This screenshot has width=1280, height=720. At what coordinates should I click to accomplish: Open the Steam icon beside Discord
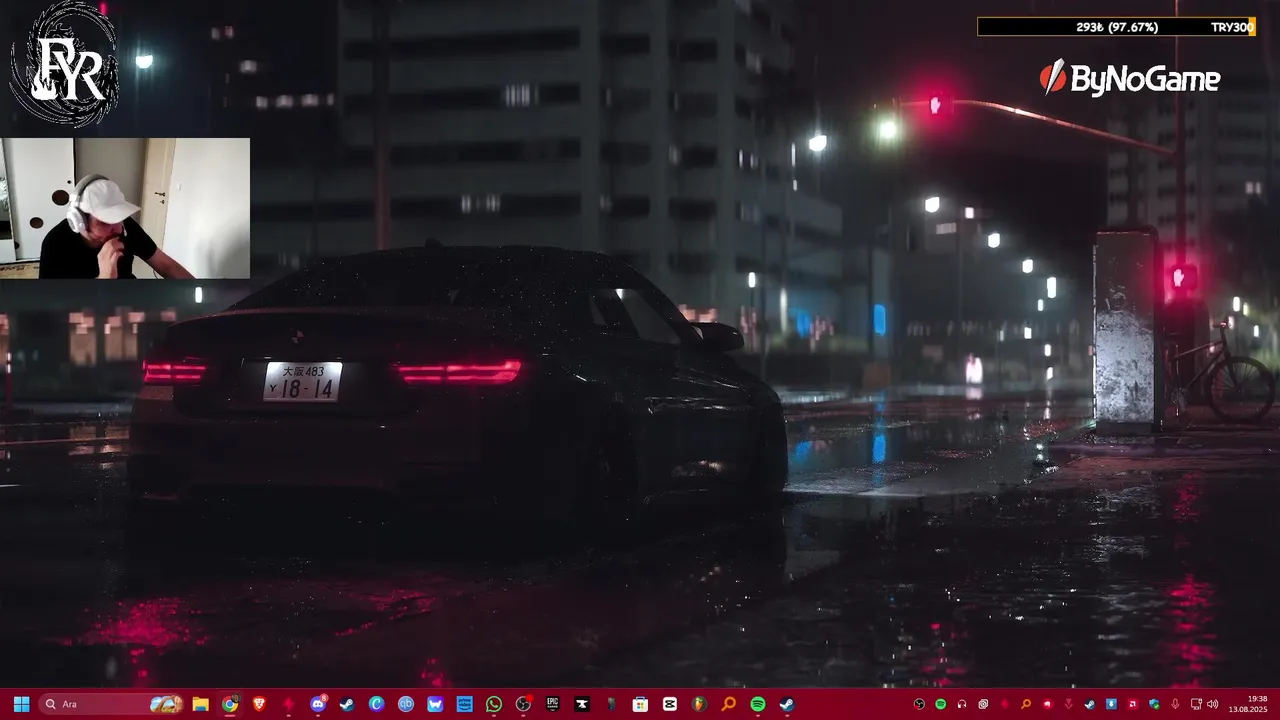tap(347, 704)
